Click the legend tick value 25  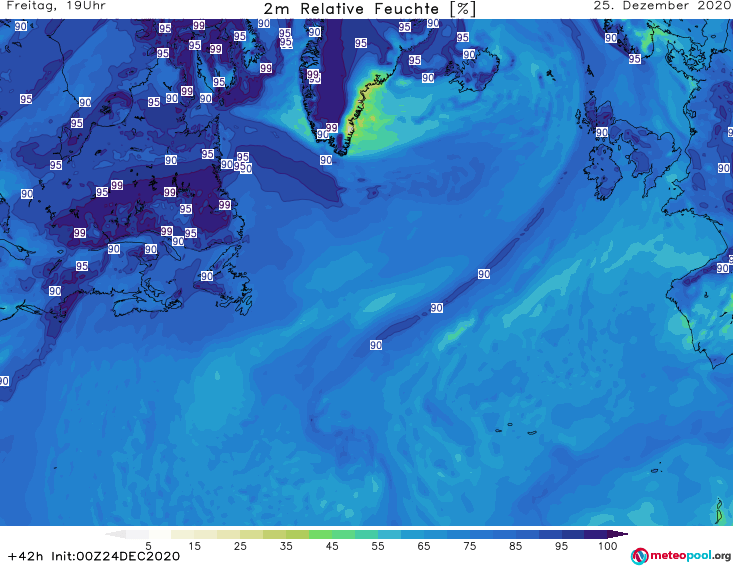click(240, 546)
